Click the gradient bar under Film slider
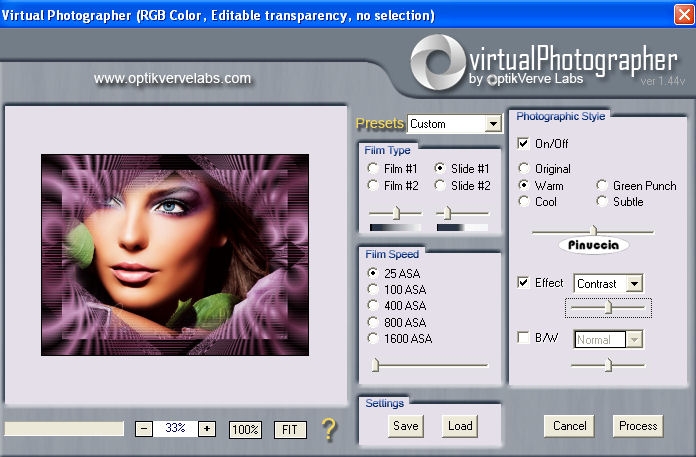 (x=395, y=228)
